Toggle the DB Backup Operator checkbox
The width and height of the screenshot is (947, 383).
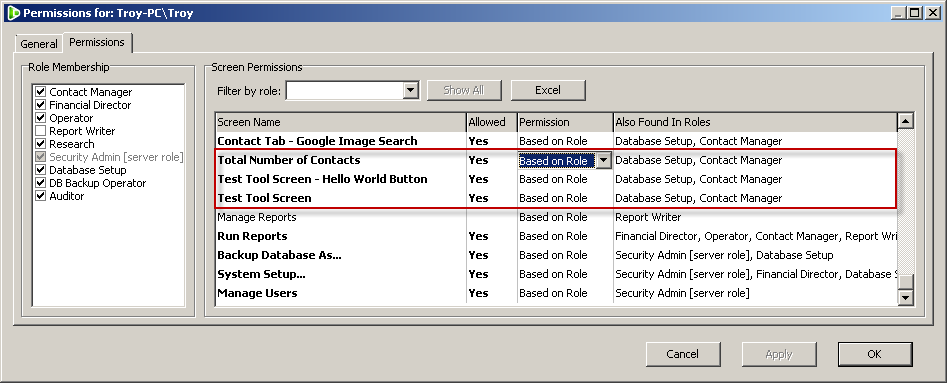coord(40,183)
